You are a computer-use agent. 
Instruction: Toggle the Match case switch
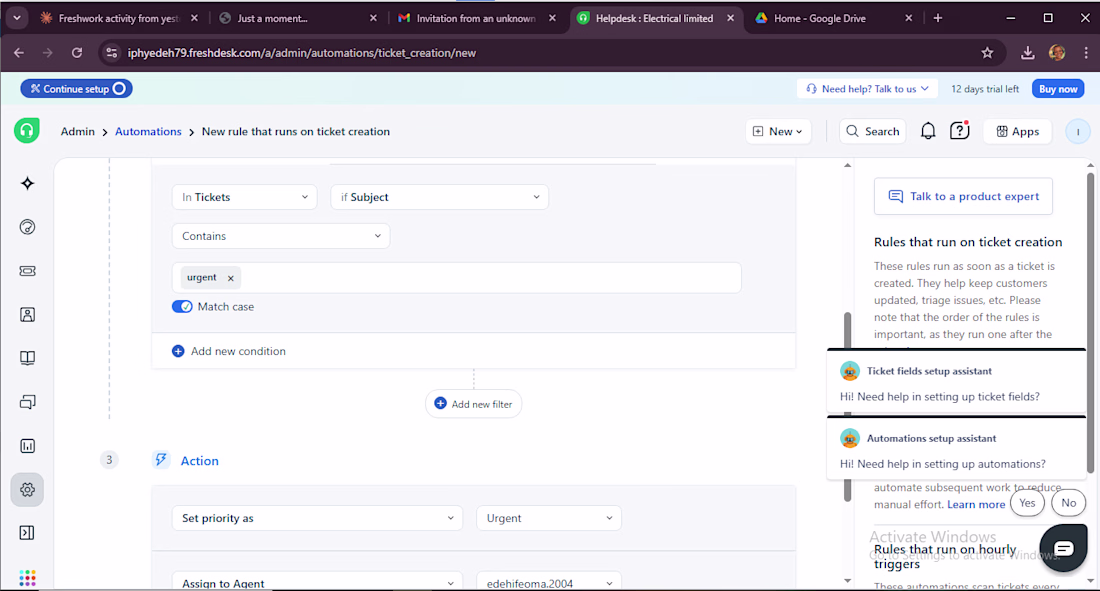[x=182, y=307]
